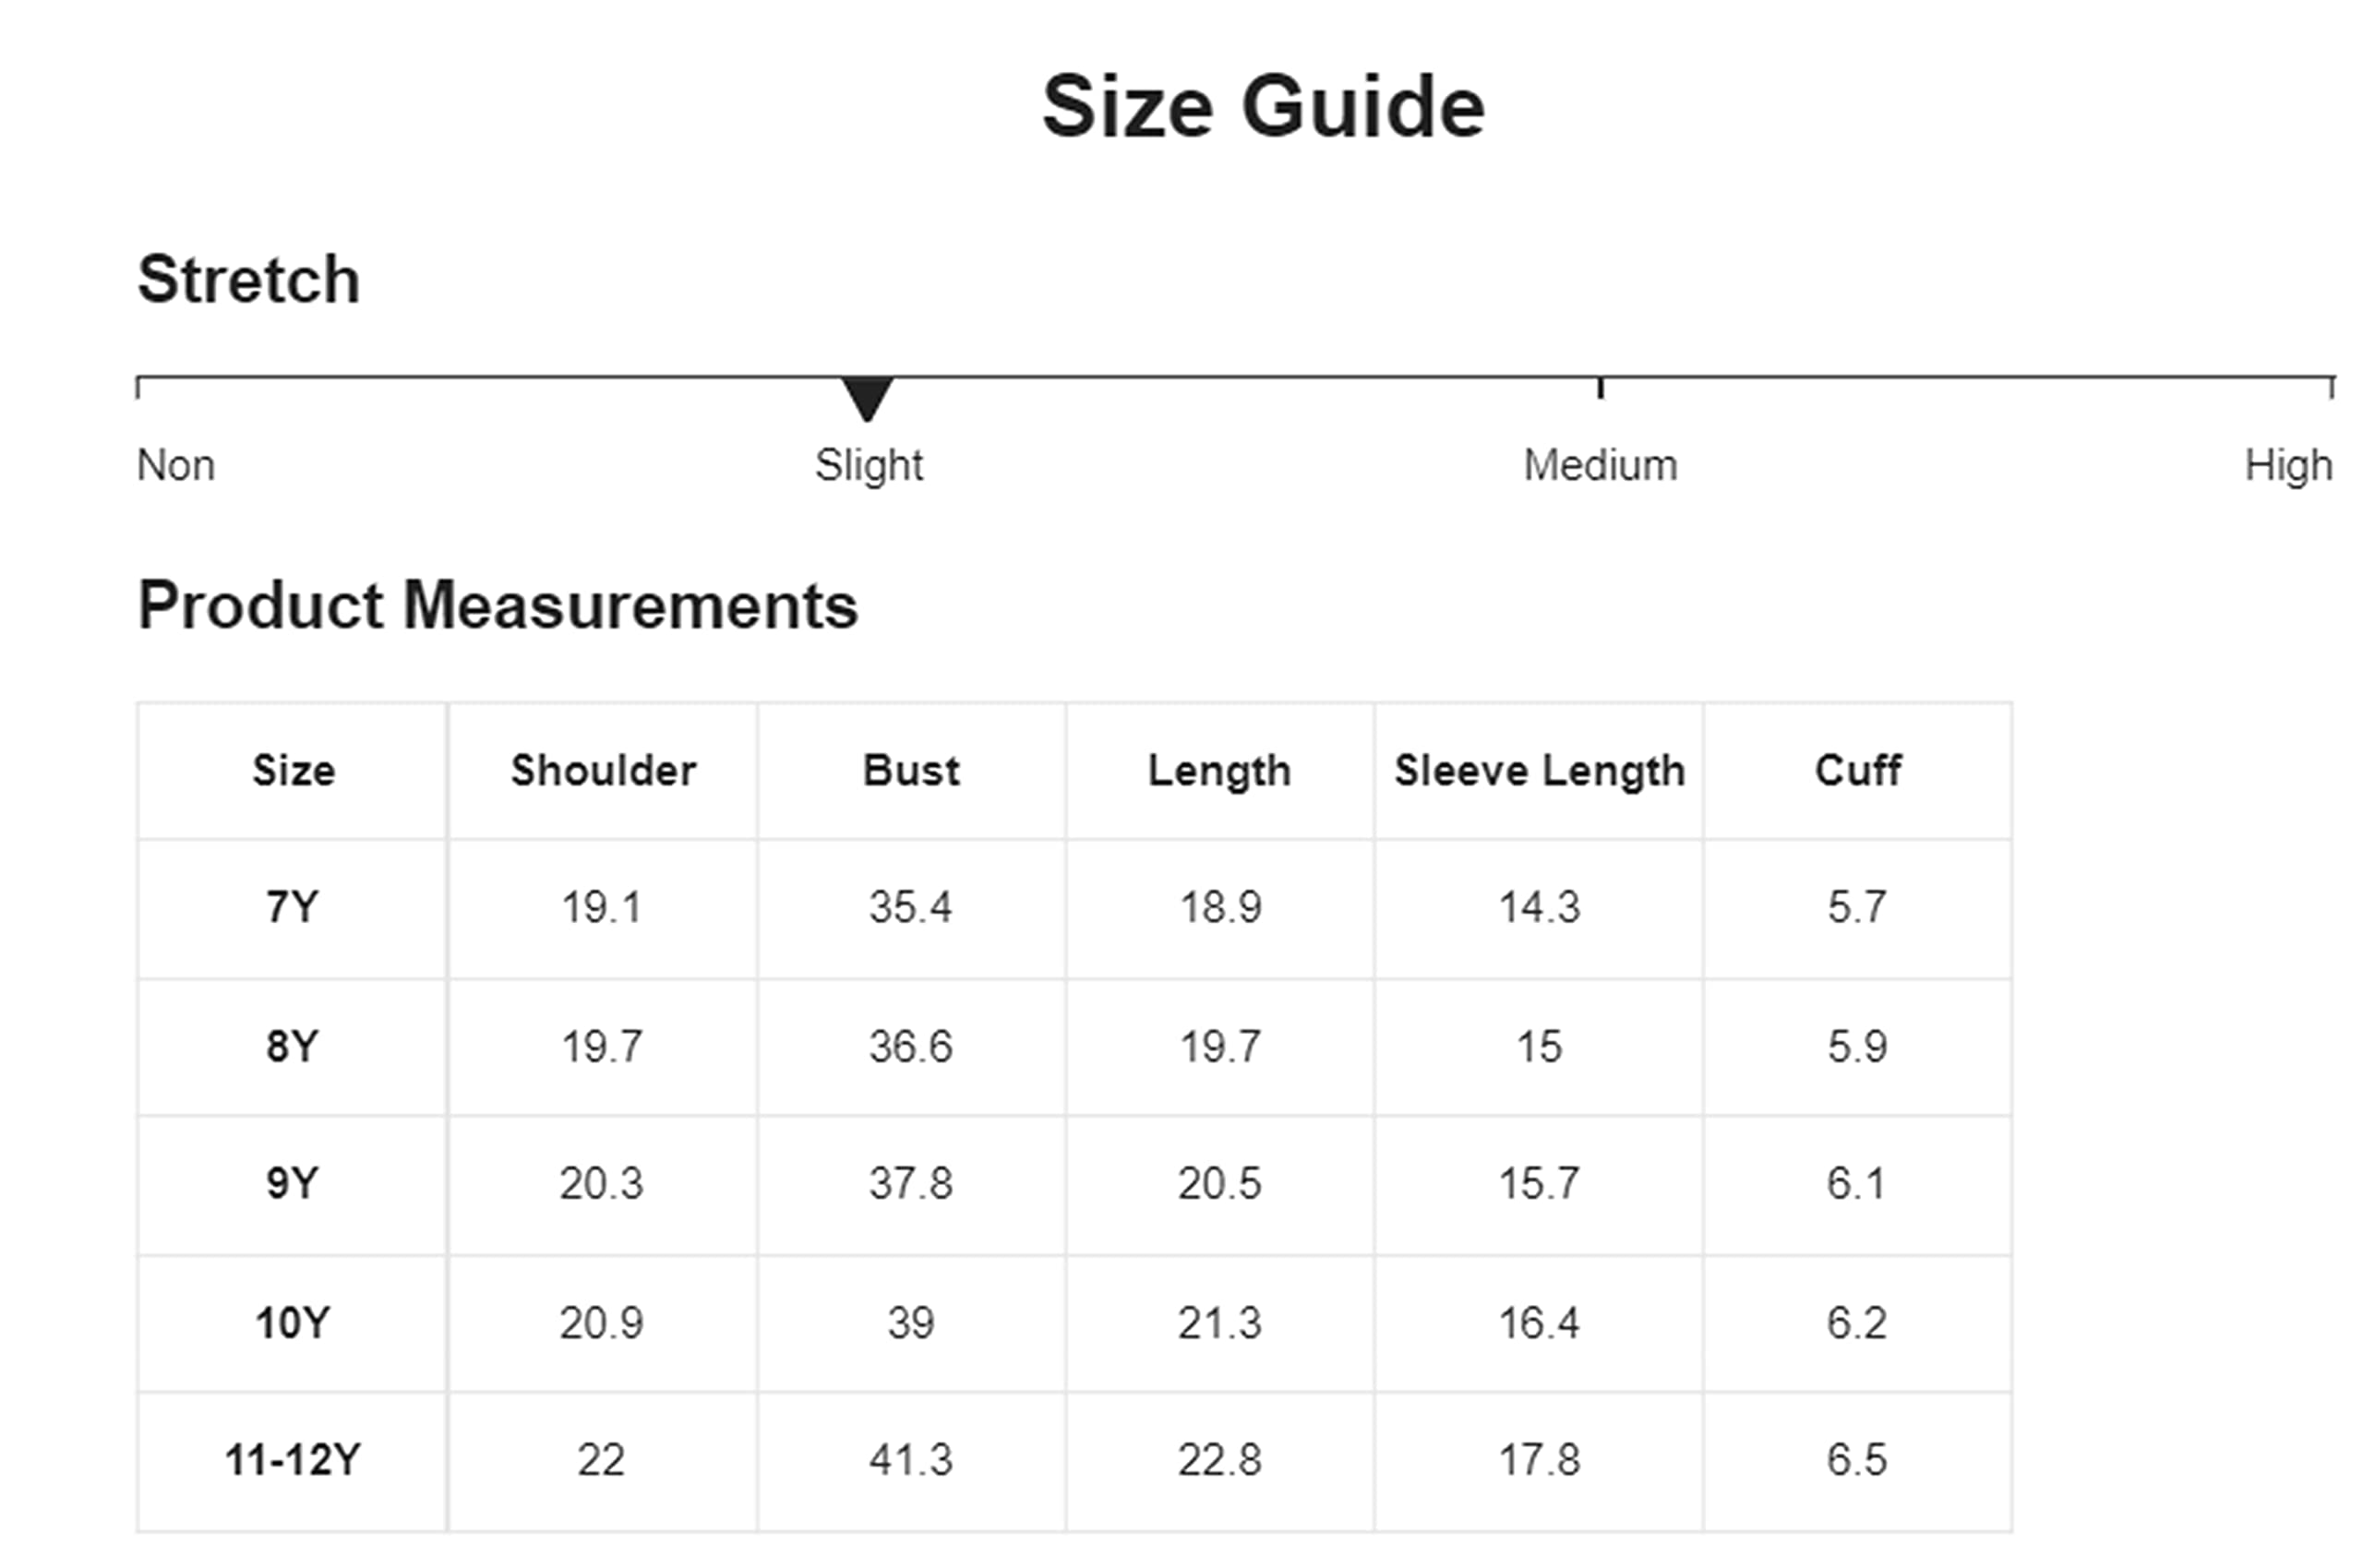Click the Medium stretch label
The image size is (2363, 1568).
click(1600, 466)
